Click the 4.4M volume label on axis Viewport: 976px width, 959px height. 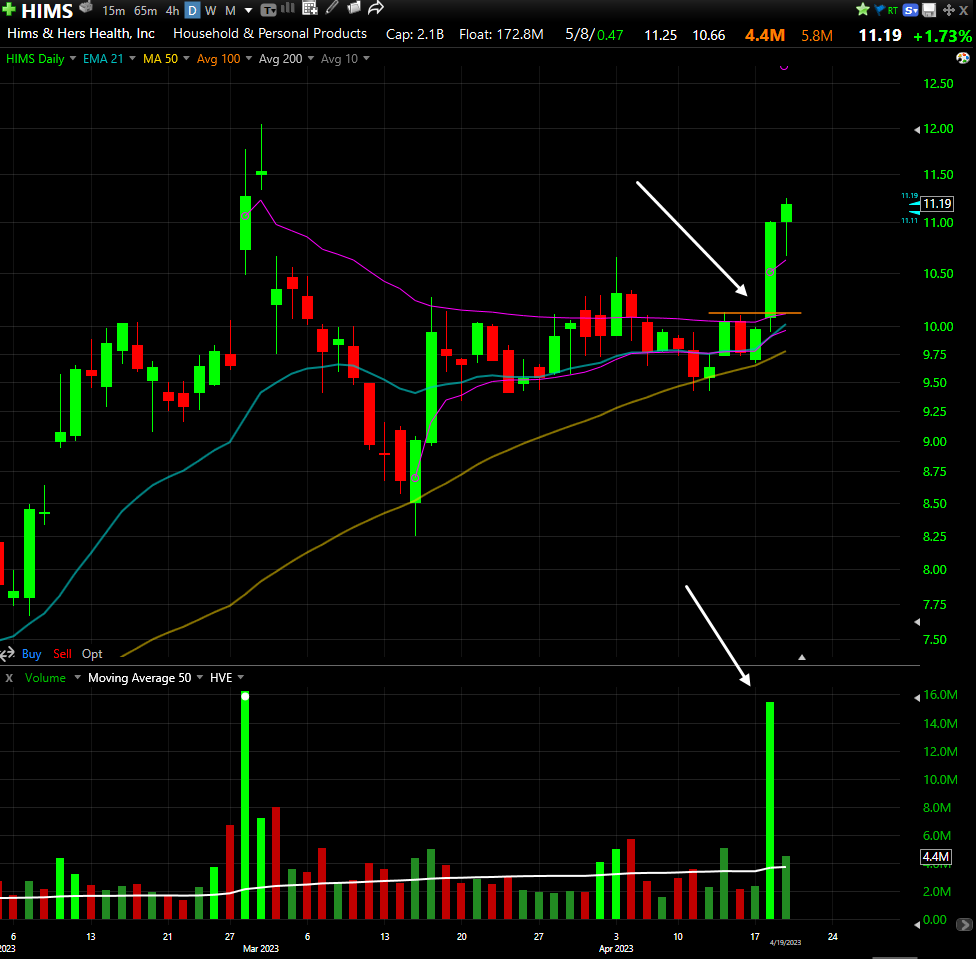pos(936,857)
